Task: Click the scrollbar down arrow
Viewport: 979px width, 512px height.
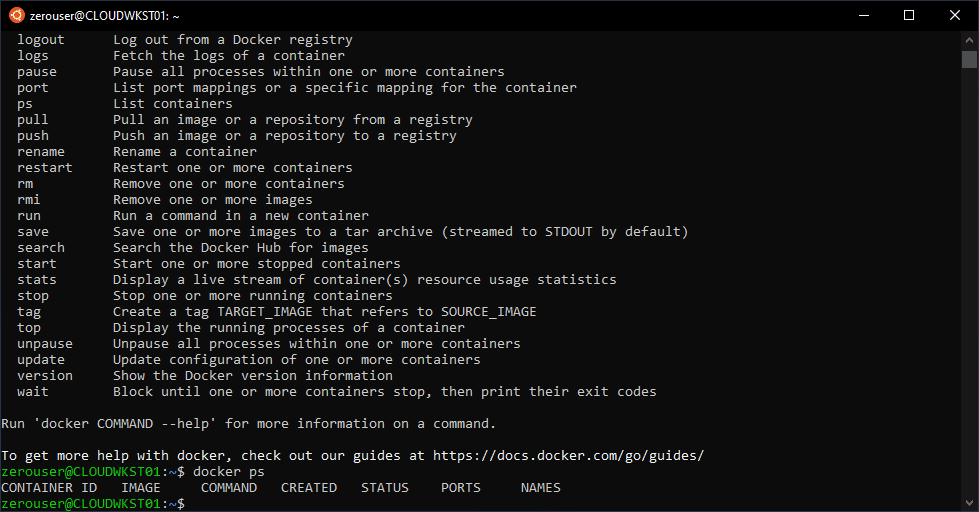Action: point(969,503)
